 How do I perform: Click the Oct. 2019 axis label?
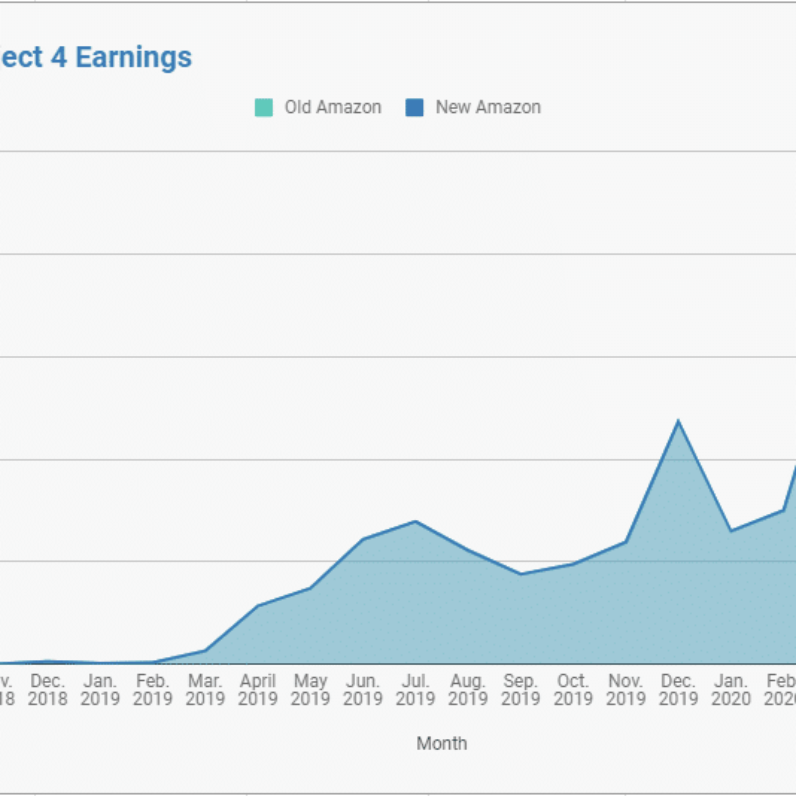coord(573,690)
